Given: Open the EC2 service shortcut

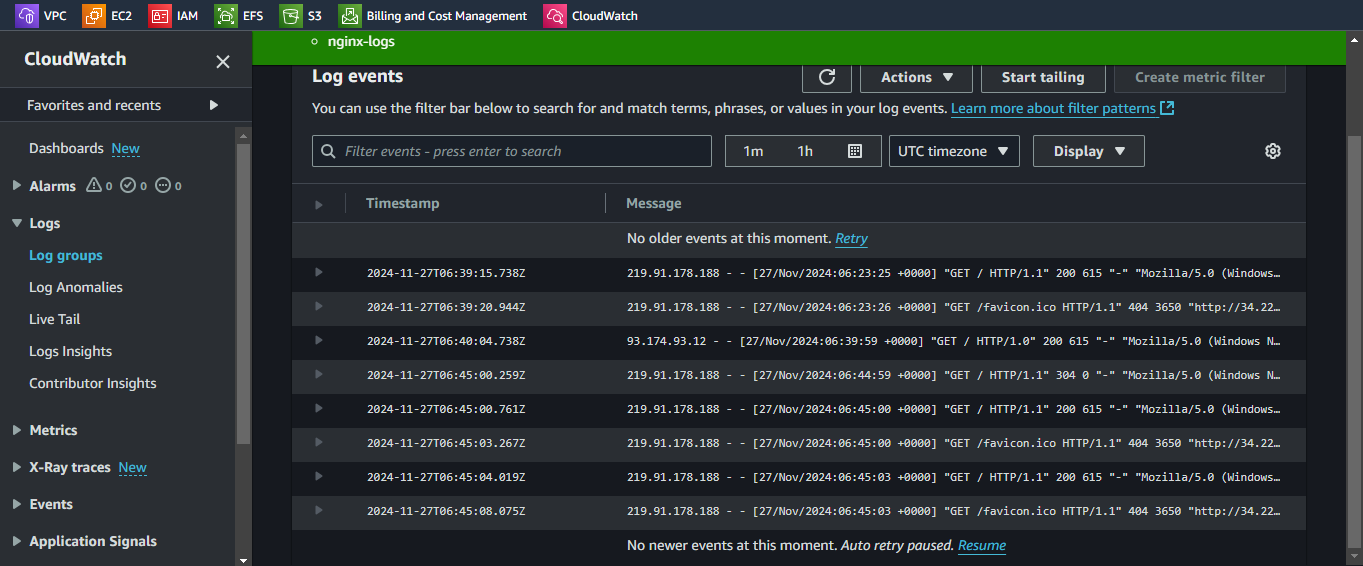Looking at the screenshot, I should pos(93,15).
